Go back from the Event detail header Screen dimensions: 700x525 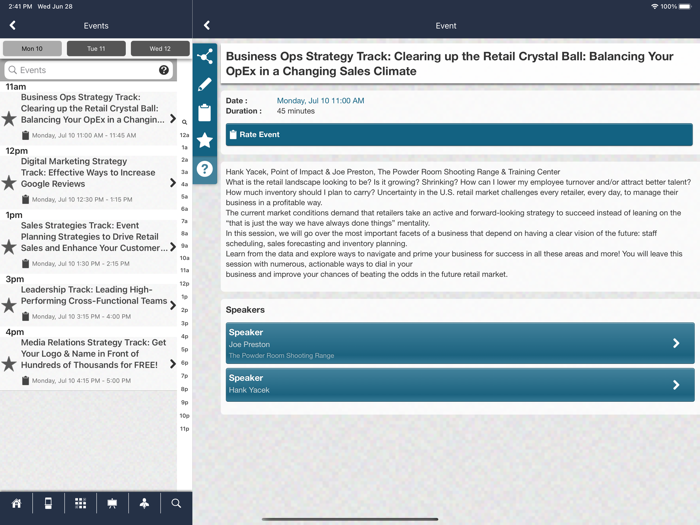207,25
